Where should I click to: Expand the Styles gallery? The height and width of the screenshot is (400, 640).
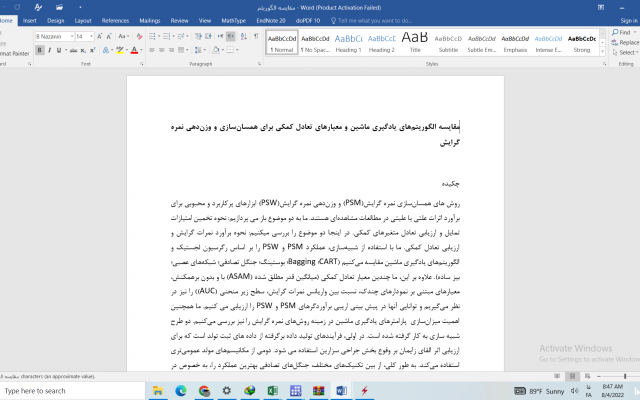[x=602, y=51]
